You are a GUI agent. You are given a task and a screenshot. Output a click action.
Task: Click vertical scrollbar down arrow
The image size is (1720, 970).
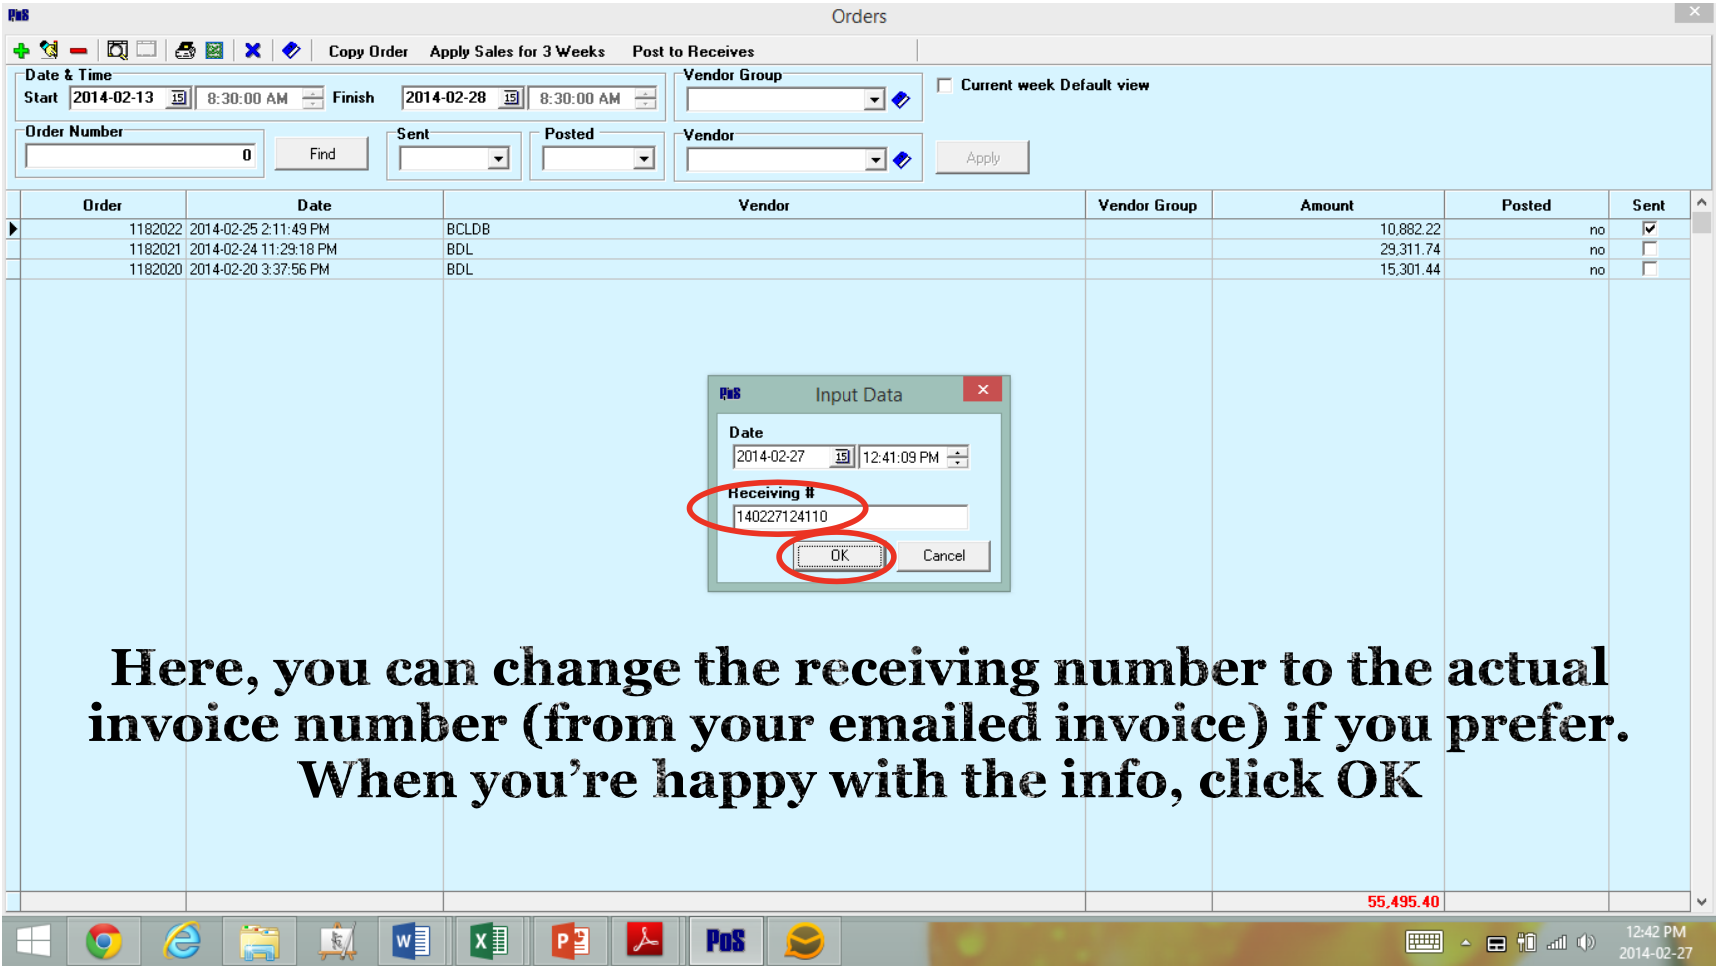pyautogui.click(x=1701, y=902)
